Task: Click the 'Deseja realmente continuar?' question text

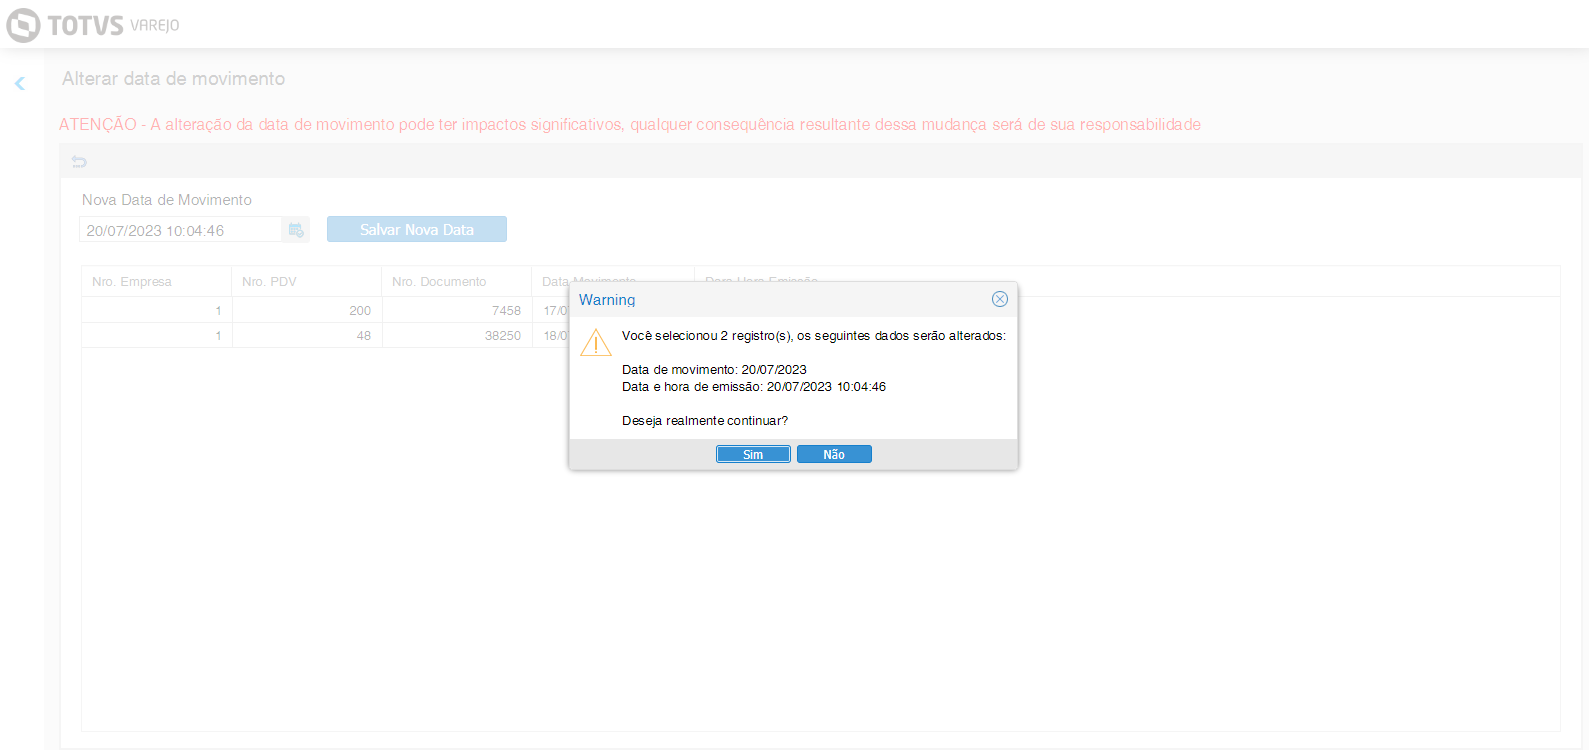Action: (705, 421)
